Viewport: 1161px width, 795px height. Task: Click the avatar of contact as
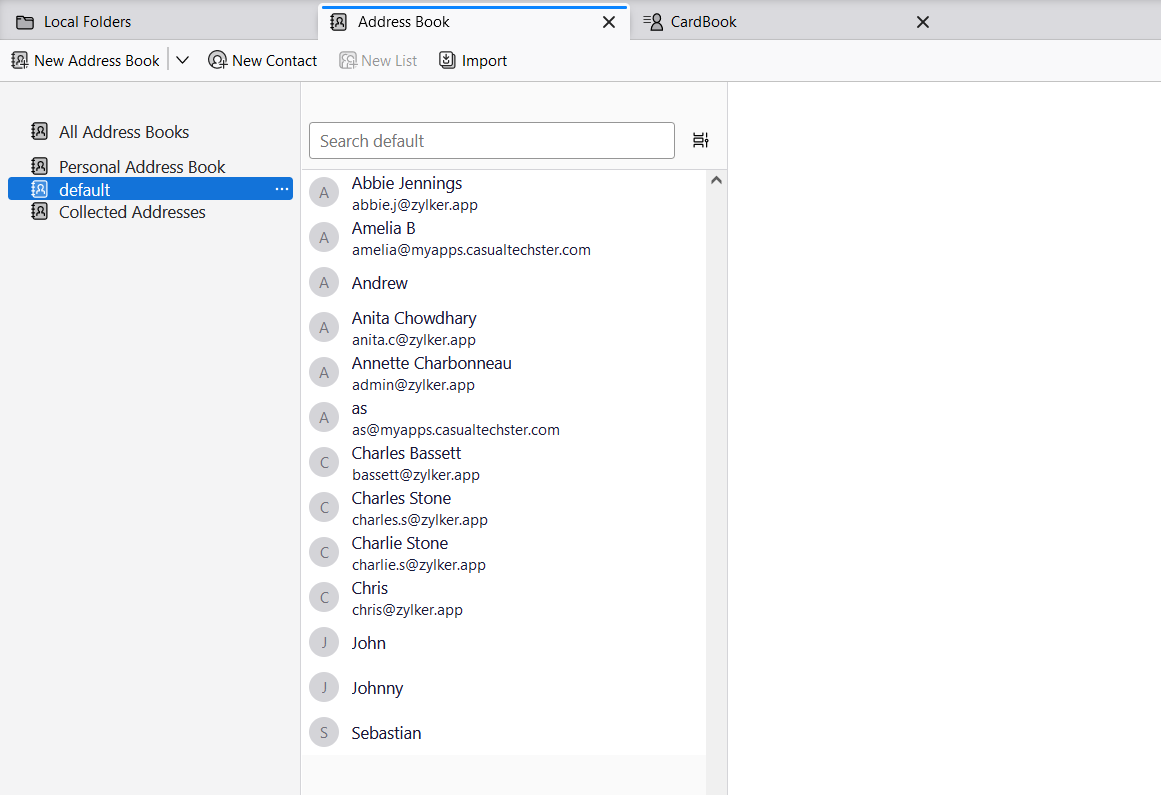coord(324,418)
